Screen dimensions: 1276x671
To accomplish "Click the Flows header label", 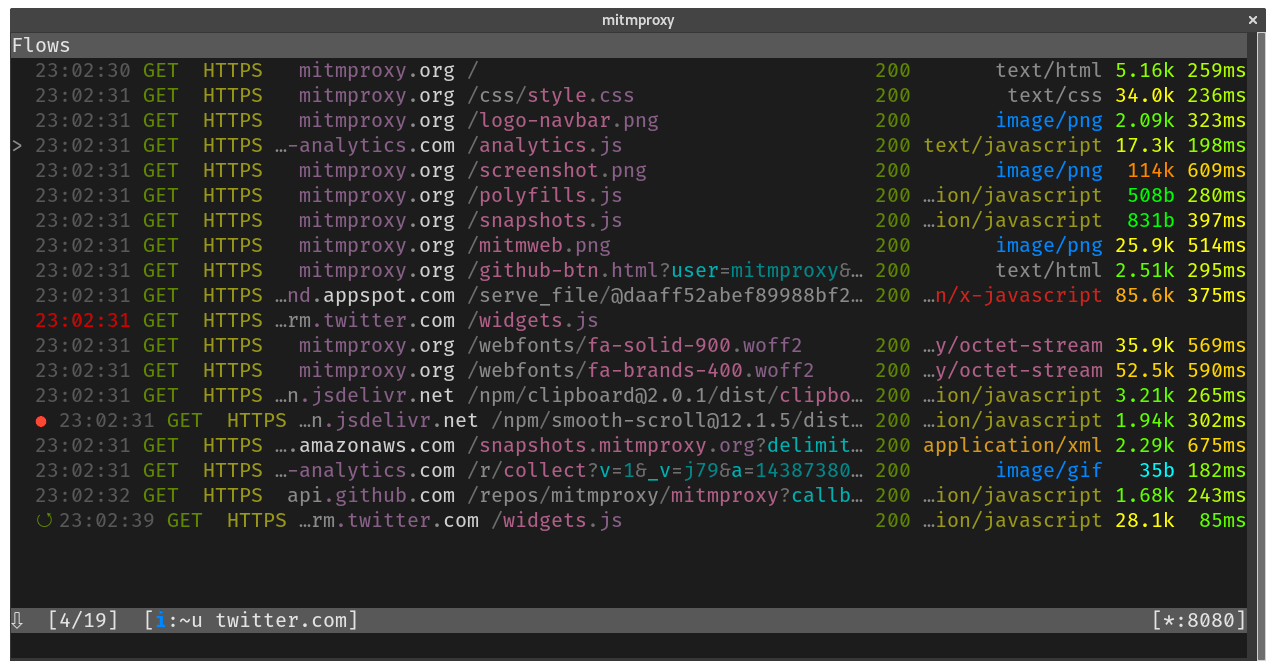I will 41,46.
